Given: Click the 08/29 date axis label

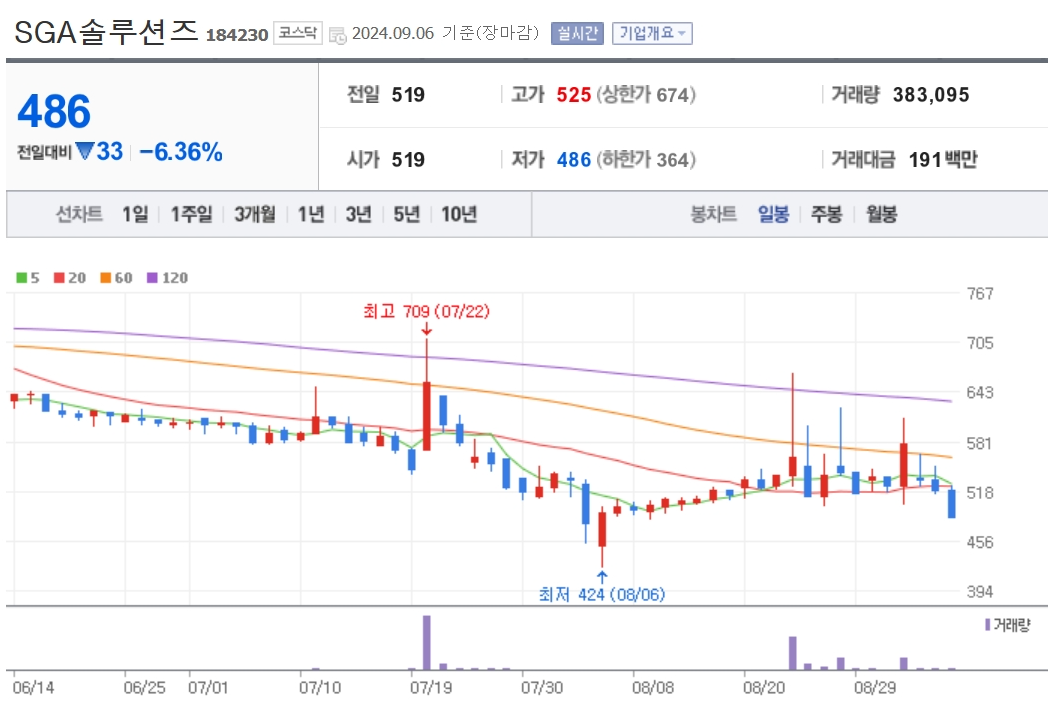Looking at the screenshot, I should coord(874,687).
